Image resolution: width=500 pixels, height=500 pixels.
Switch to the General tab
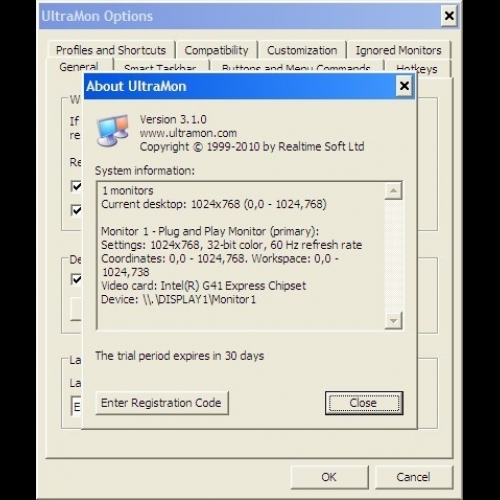pos(79,67)
